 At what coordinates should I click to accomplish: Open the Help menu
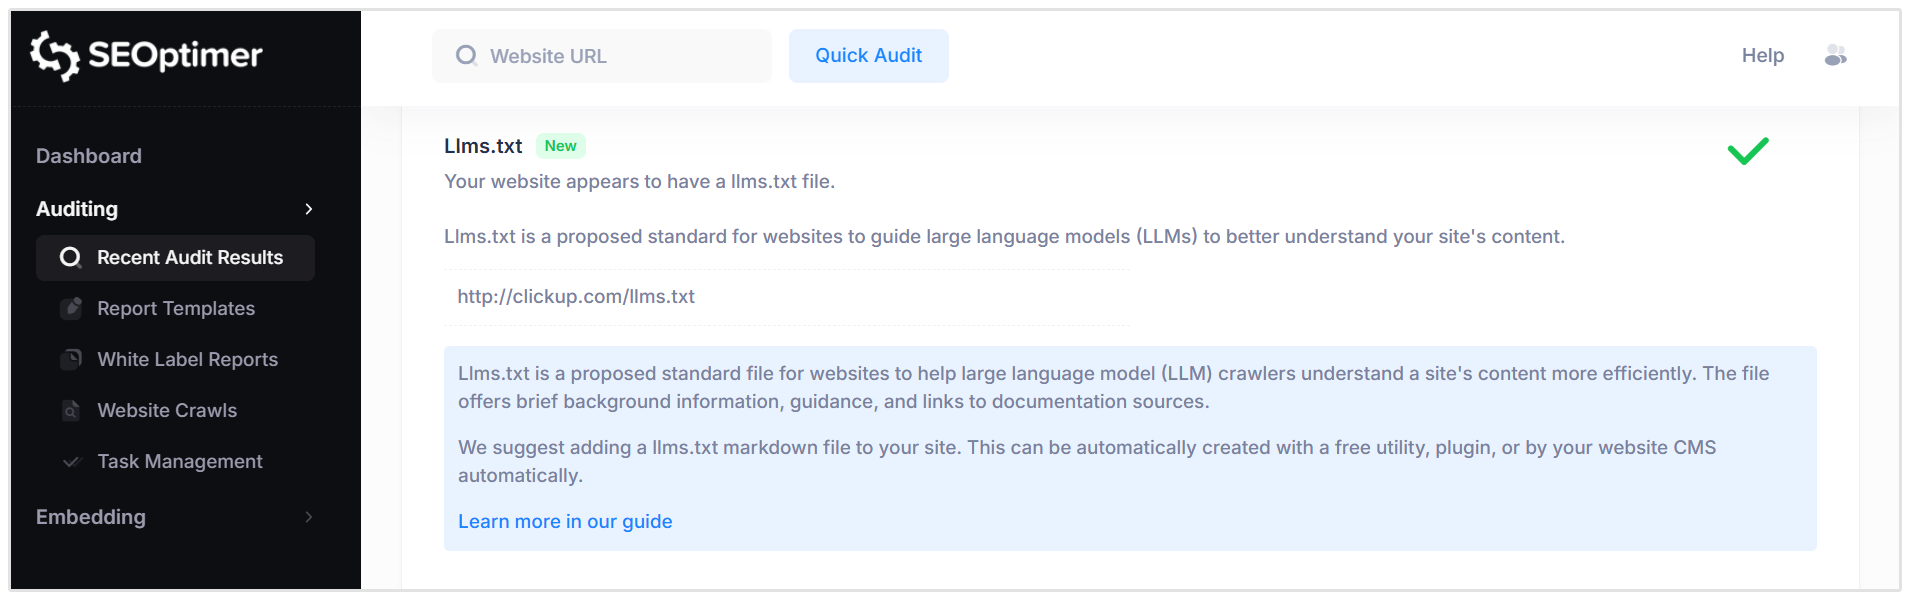click(1762, 56)
